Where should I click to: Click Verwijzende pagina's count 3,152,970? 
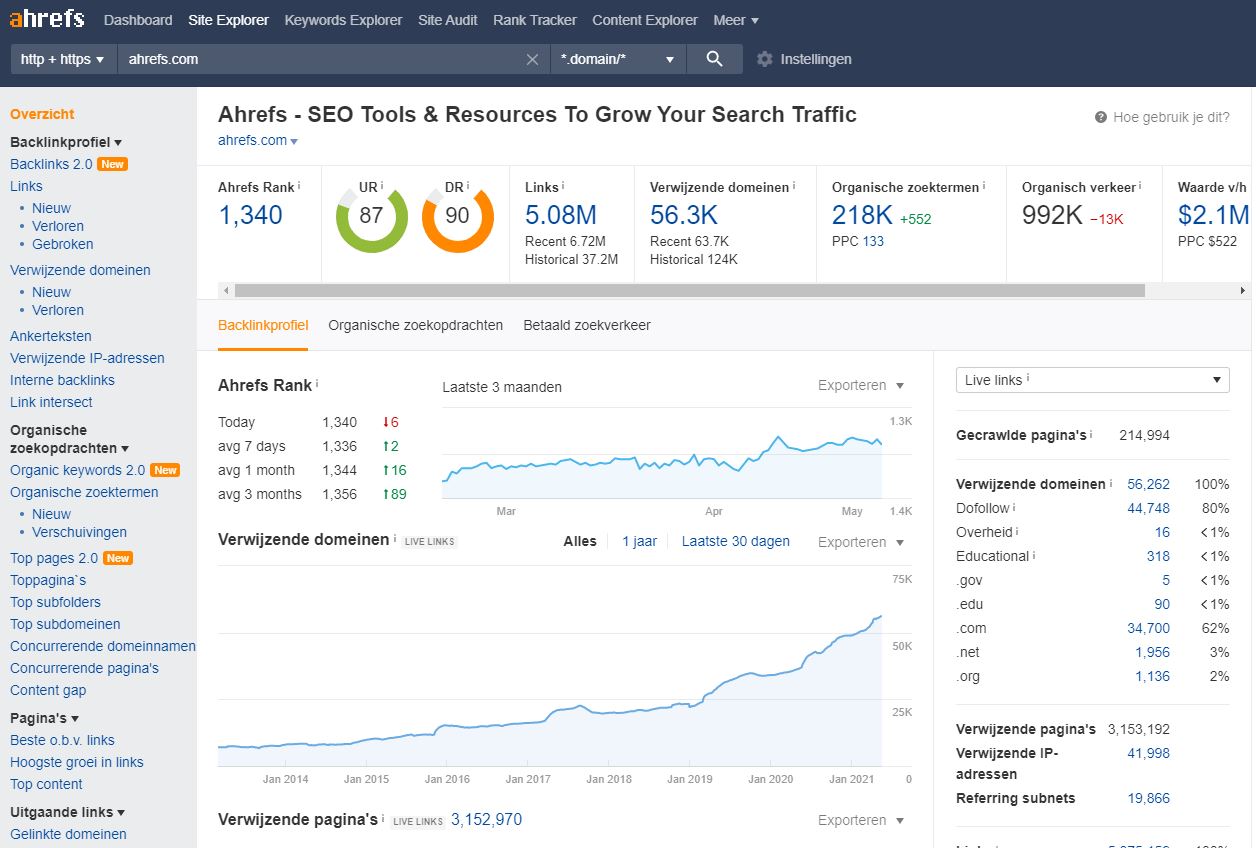486,820
